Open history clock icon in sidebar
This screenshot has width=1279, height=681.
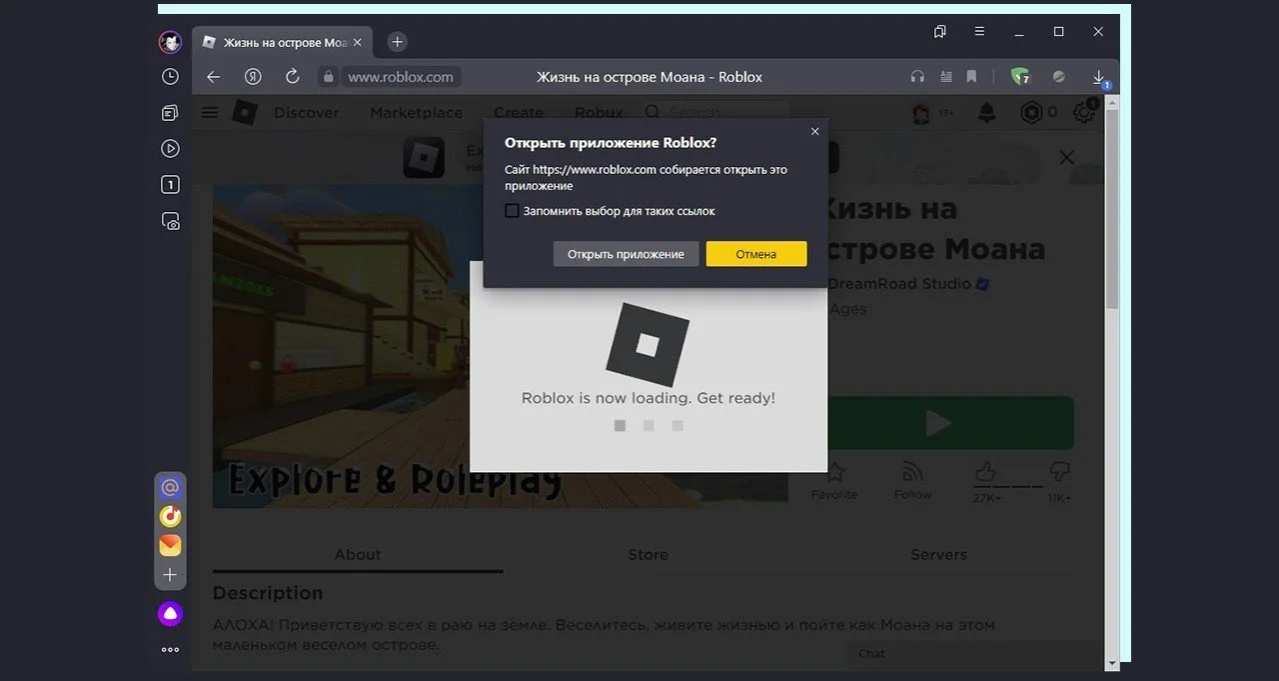click(170, 76)
